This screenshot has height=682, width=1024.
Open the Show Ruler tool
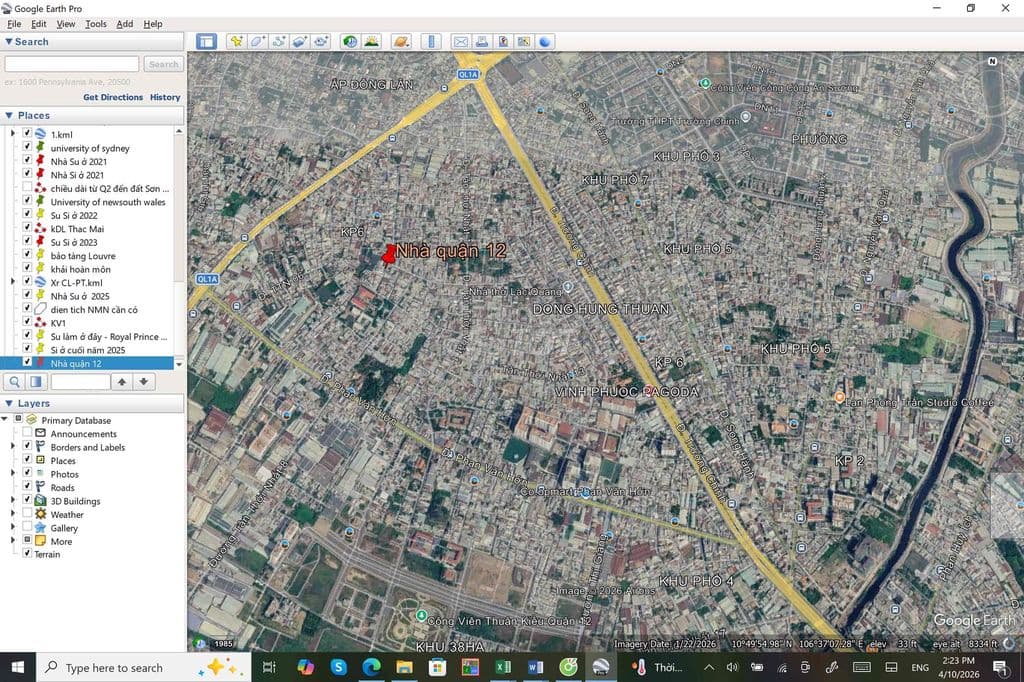432,42
